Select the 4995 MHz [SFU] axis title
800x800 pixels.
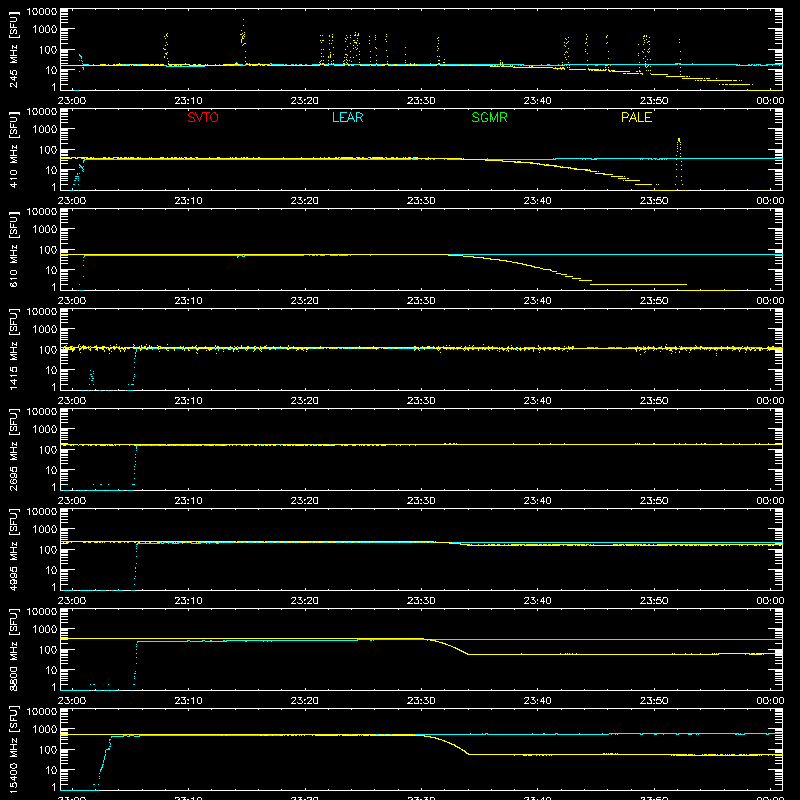coord(13,549)
